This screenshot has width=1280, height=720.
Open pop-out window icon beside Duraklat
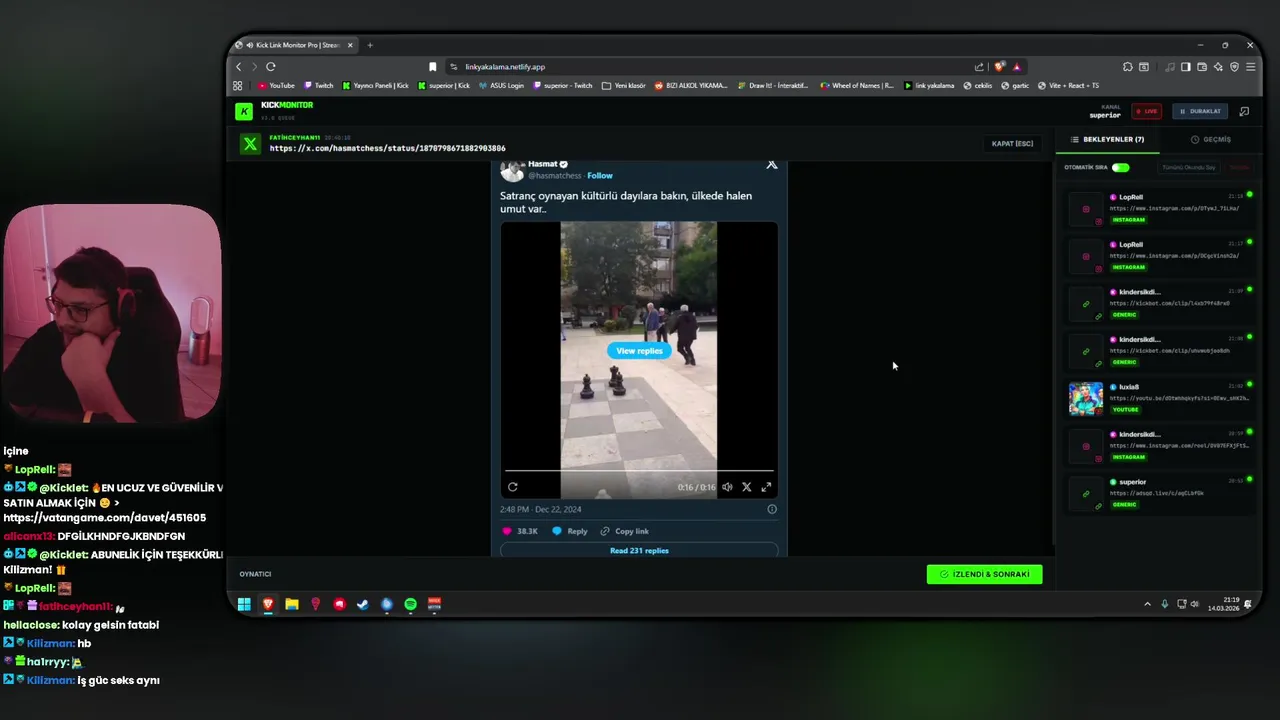click(1244, 111)
